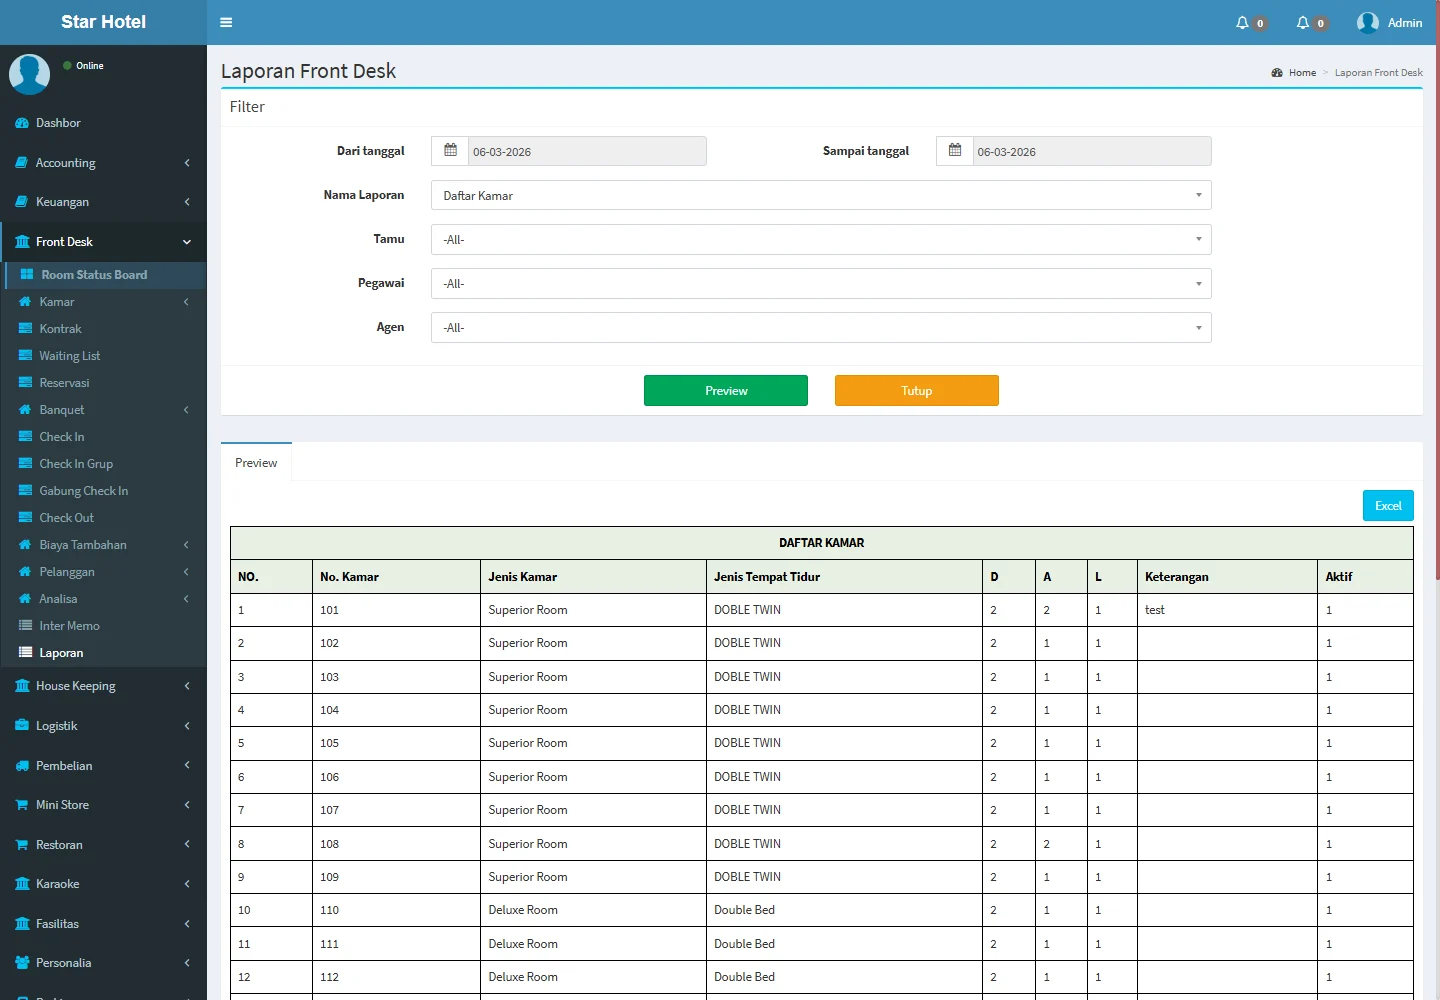Click the Home breadcrumb link
This screenshot has width=1440, height=1000.
click(x=1301, y=73)
